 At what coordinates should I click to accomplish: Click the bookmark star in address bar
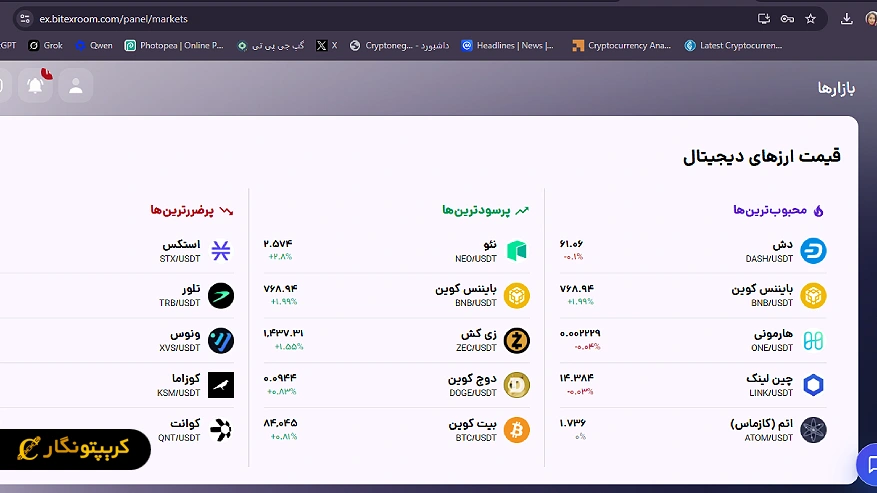click(810, 19)
